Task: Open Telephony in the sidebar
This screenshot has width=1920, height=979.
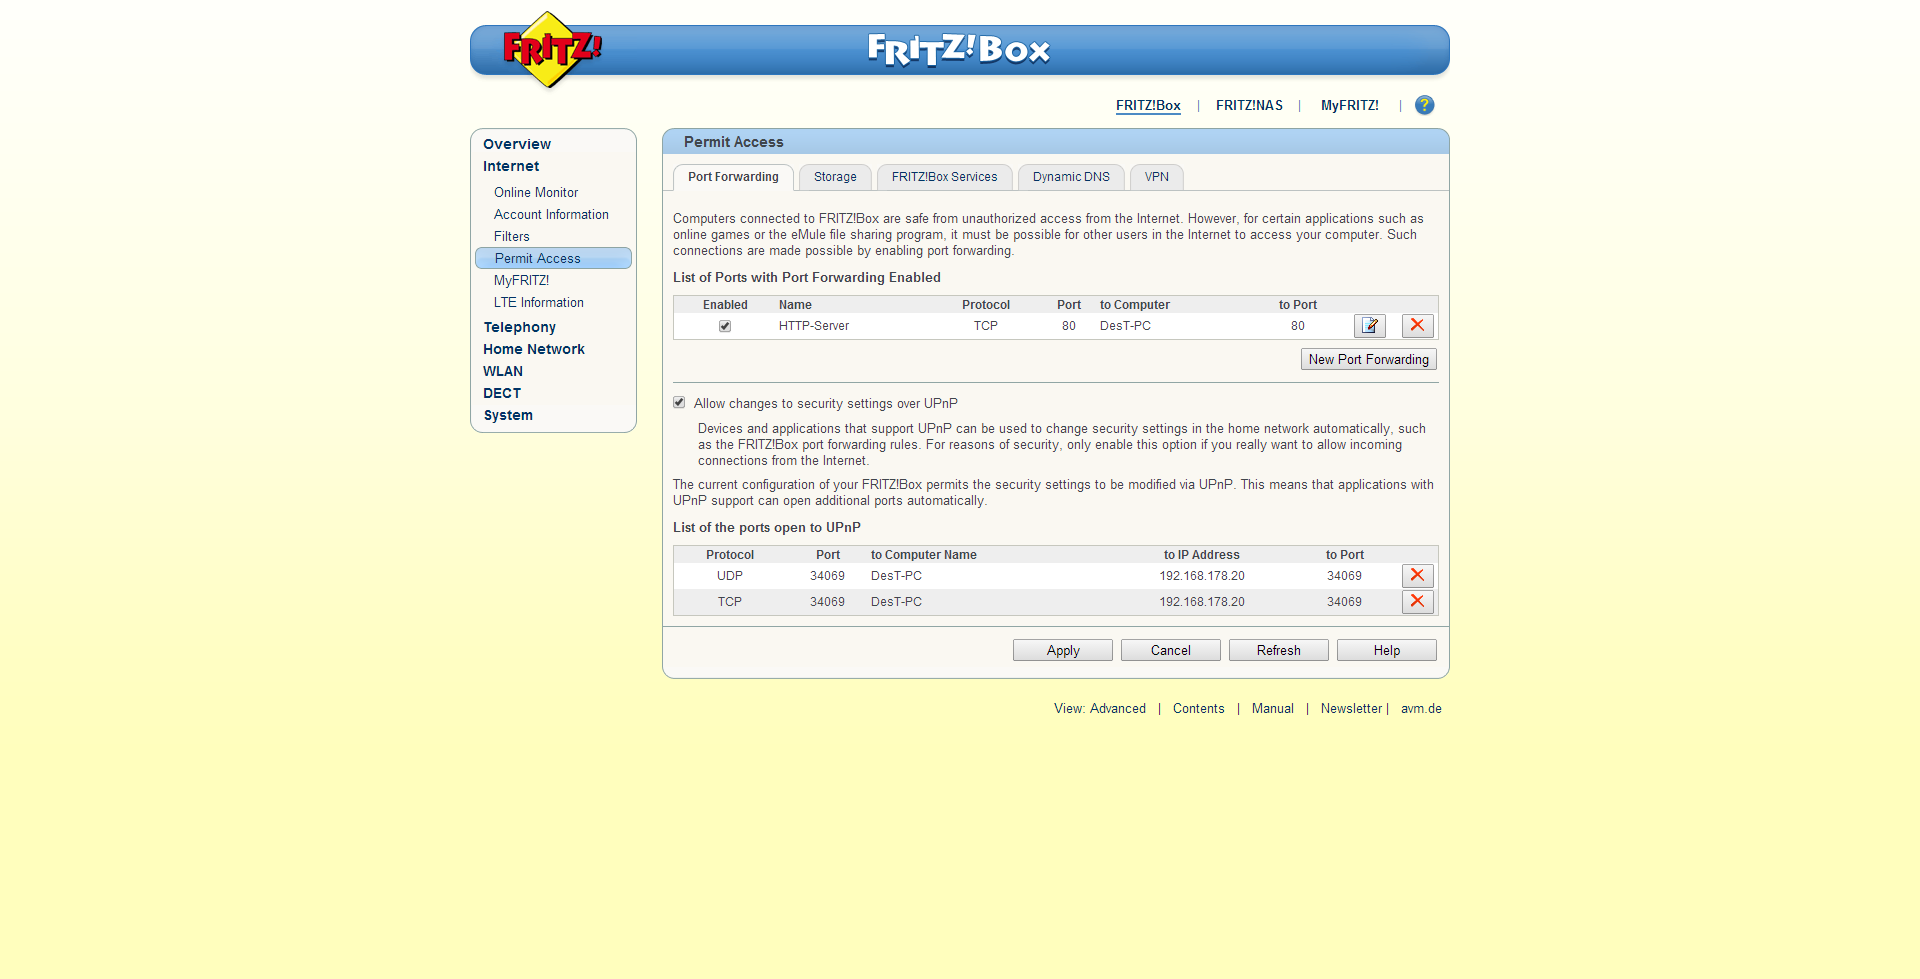Action: (520, 327)
